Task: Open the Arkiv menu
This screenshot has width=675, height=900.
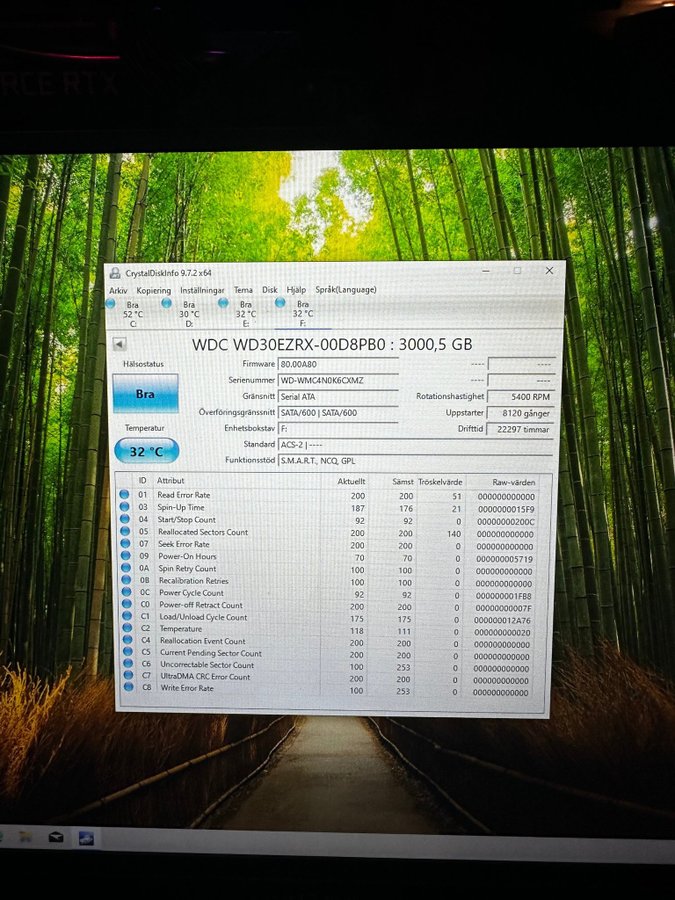Action: (118, 290)
